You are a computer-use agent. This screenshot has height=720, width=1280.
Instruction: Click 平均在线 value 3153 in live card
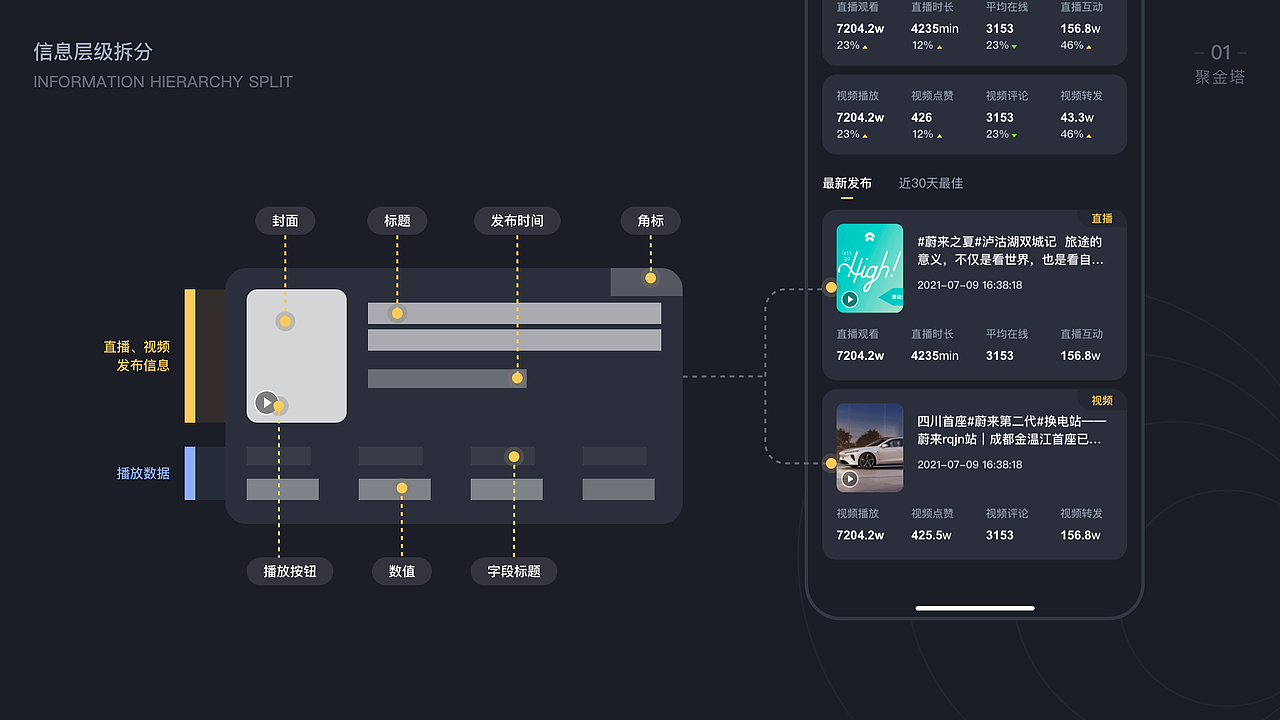point(1000,356)
